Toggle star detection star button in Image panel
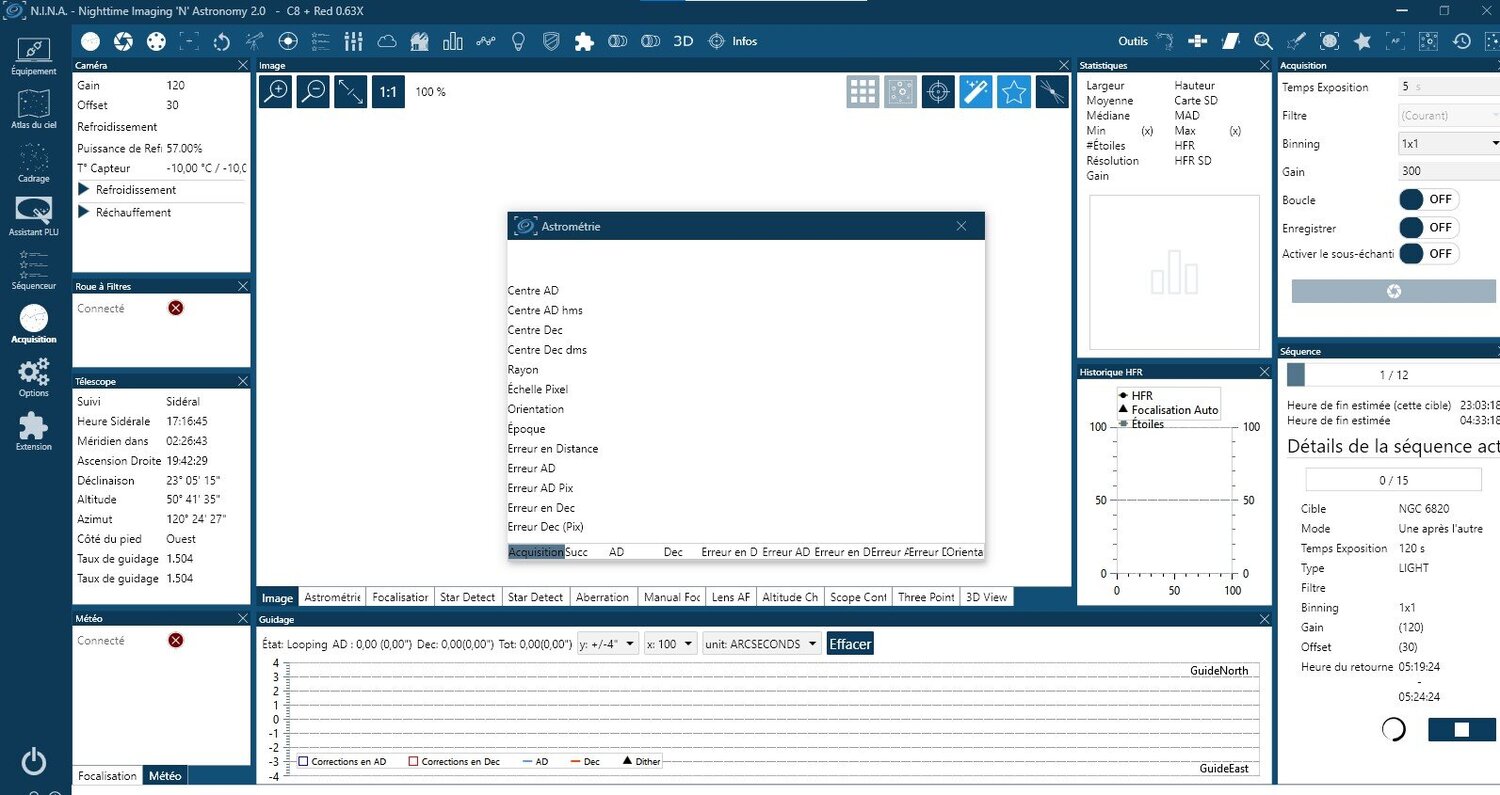 1014,92
